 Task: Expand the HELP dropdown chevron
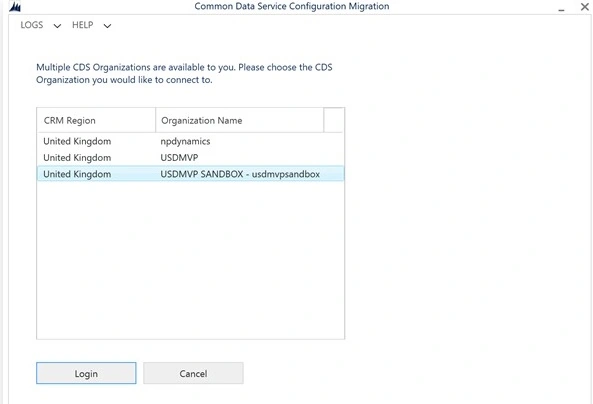click(x=107, y=26)
